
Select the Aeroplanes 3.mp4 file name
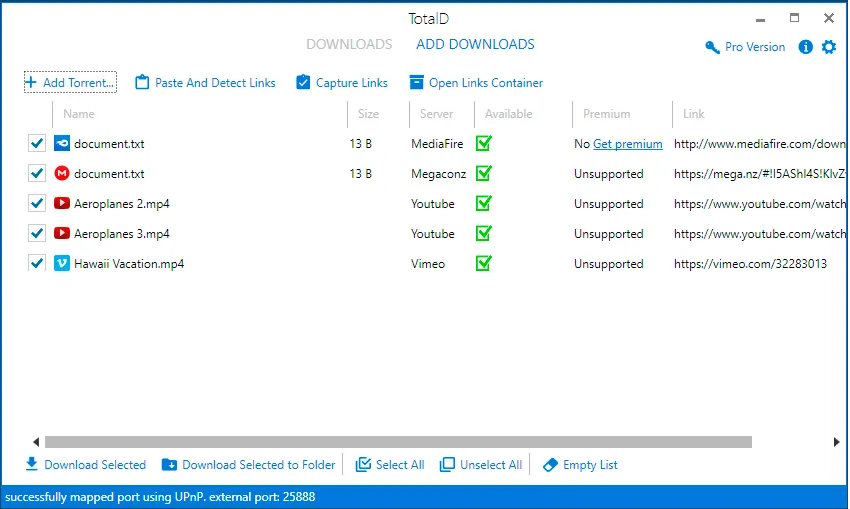[122, 234]
